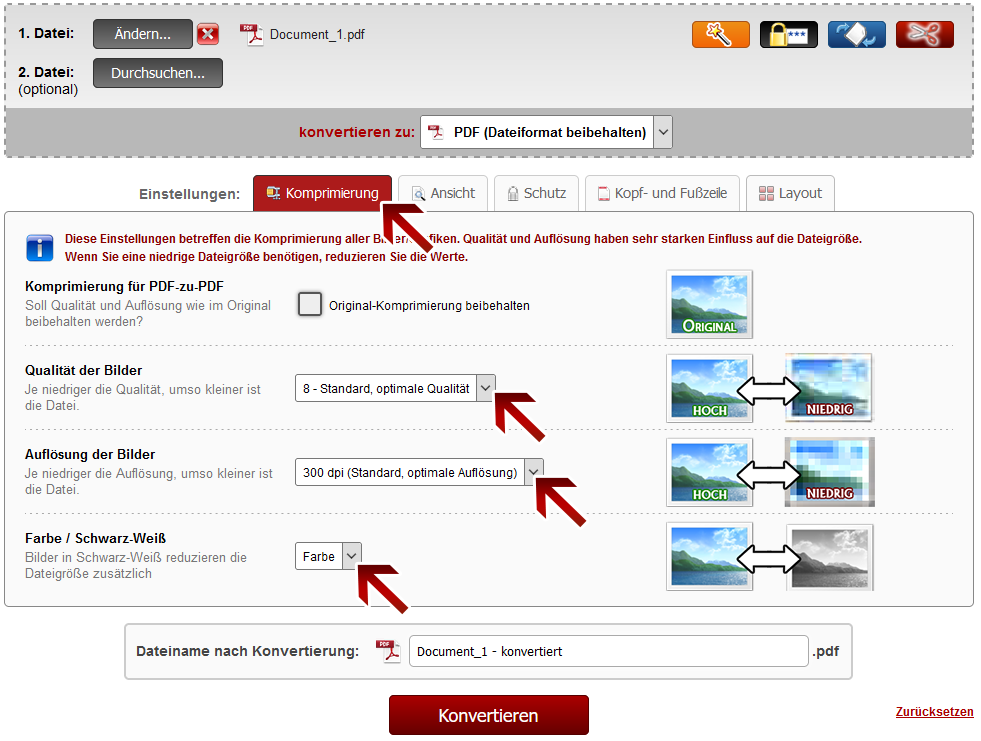Image resolution: width=981 pixels, height=741 pixels.
Task: Click the padlock password protection icon
Action: 788,34
